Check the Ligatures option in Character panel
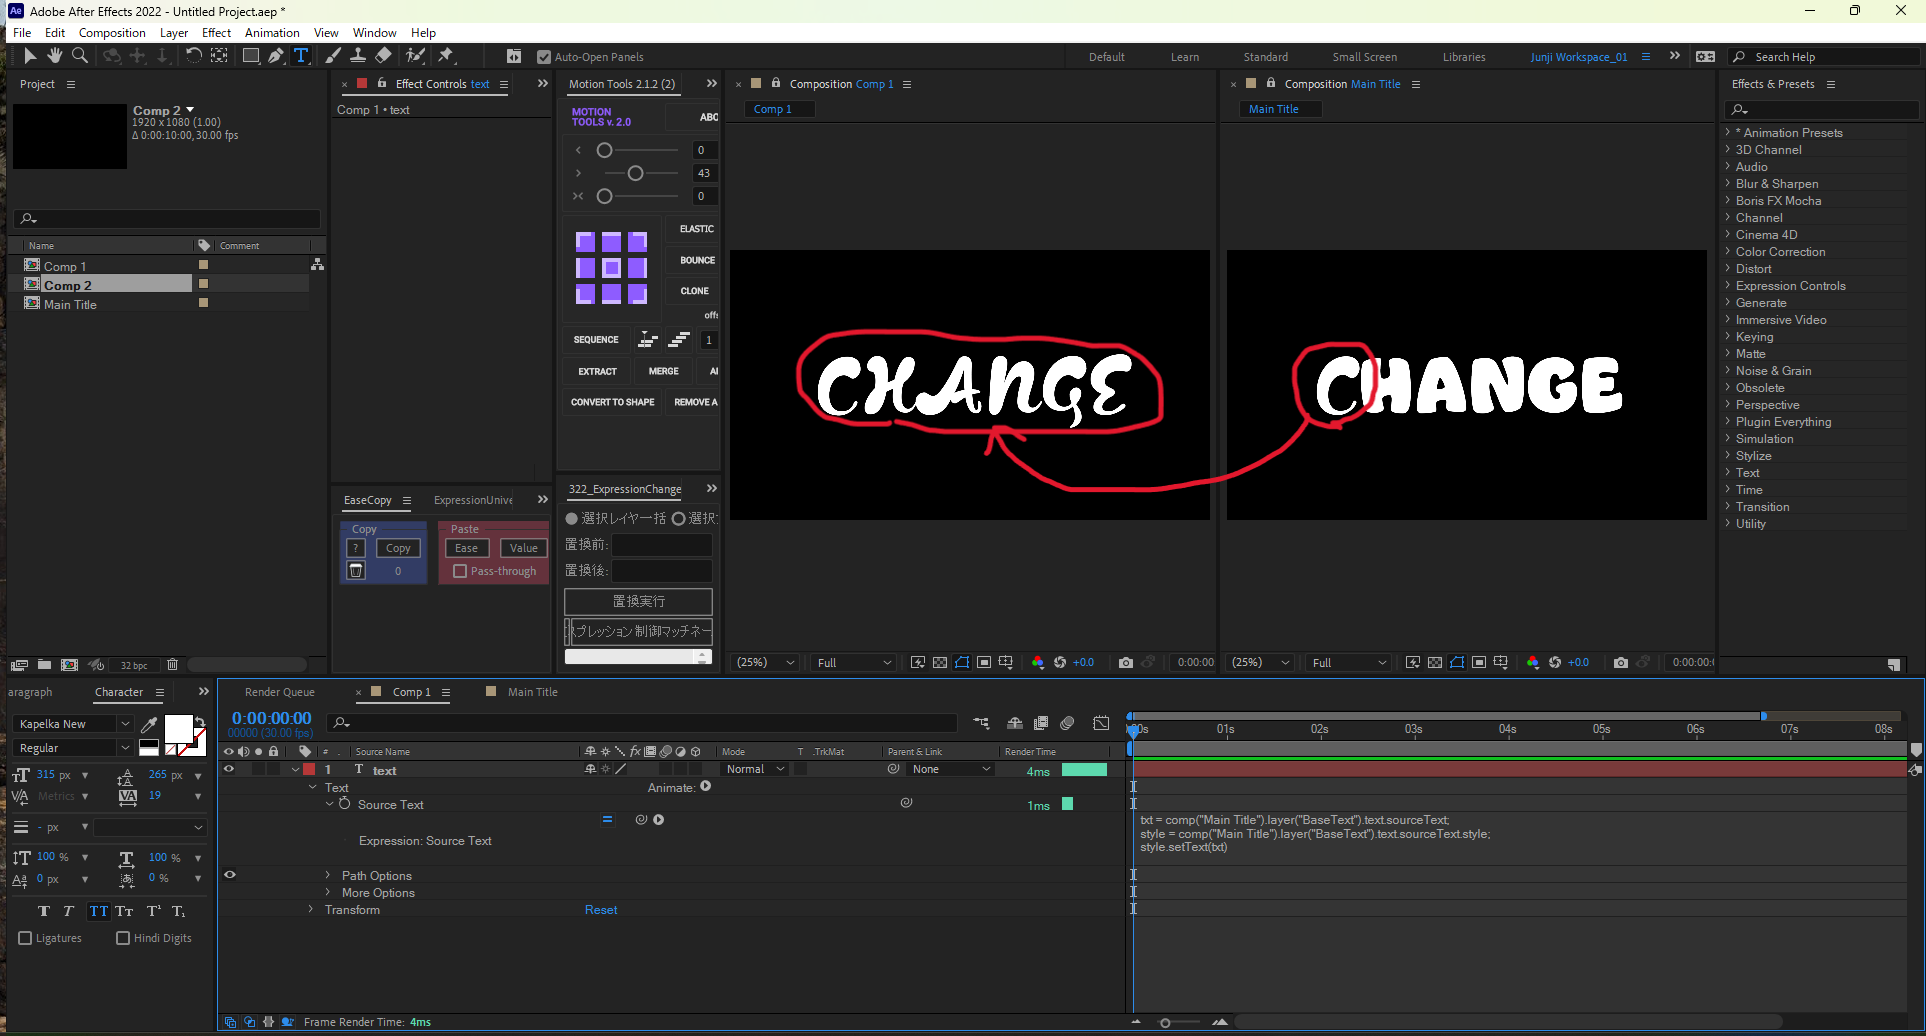This screenshot has height=1036, width=1926. pyautogui.click(x=25, y=937)
